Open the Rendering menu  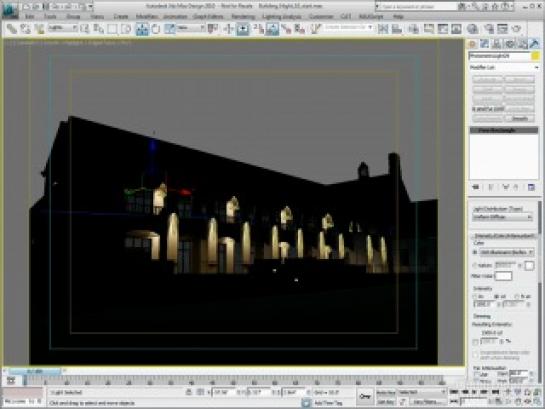243,16
